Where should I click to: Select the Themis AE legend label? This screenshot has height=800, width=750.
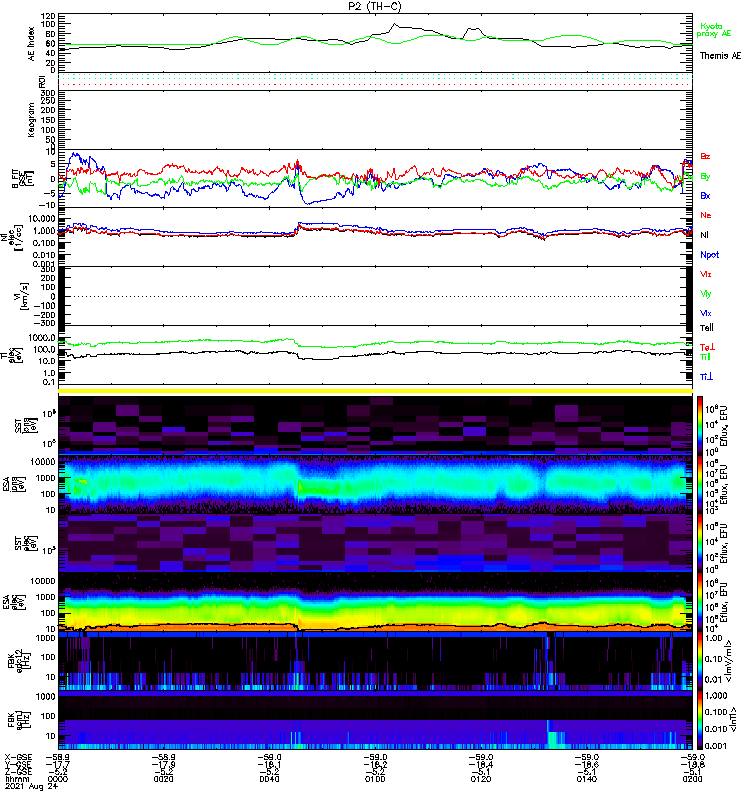point(720,56)
